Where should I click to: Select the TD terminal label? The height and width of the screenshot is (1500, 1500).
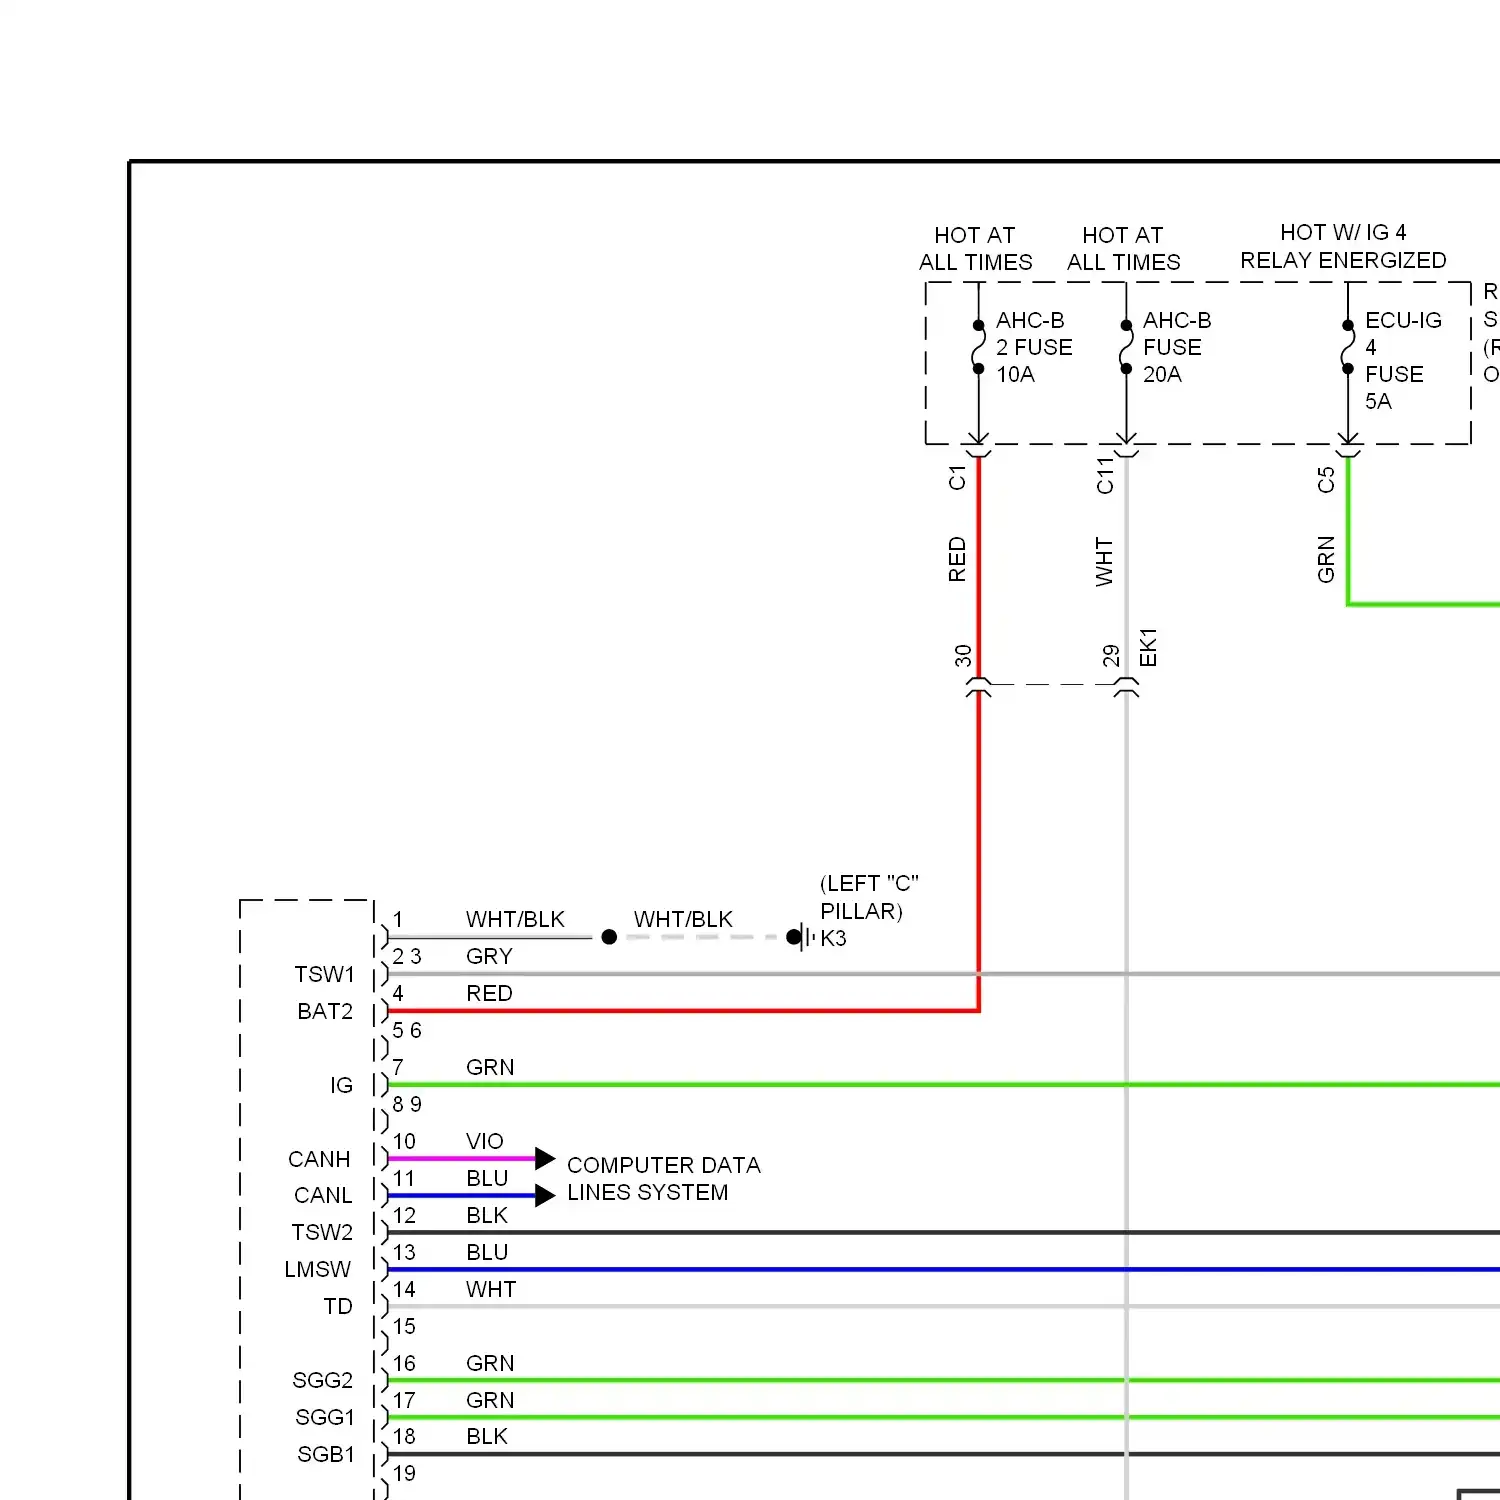338,1306
